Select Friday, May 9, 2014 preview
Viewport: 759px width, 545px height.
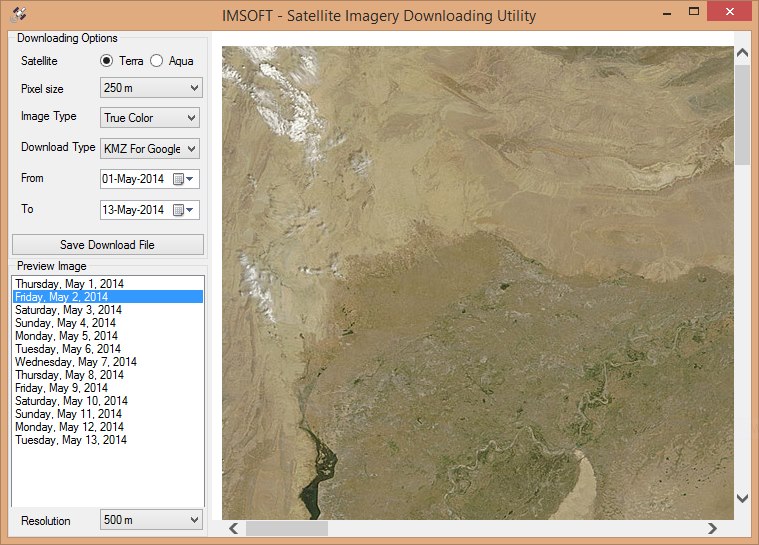pyautogui.click(x=107, y=388)
